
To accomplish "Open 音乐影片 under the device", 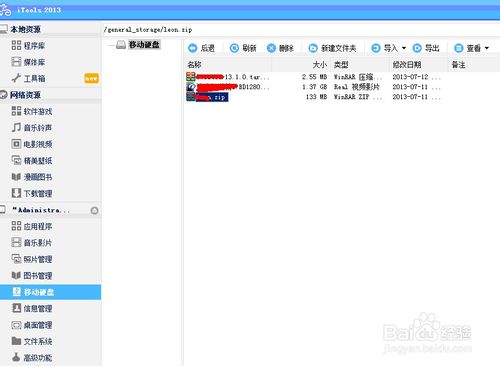I will pos(32,243).
